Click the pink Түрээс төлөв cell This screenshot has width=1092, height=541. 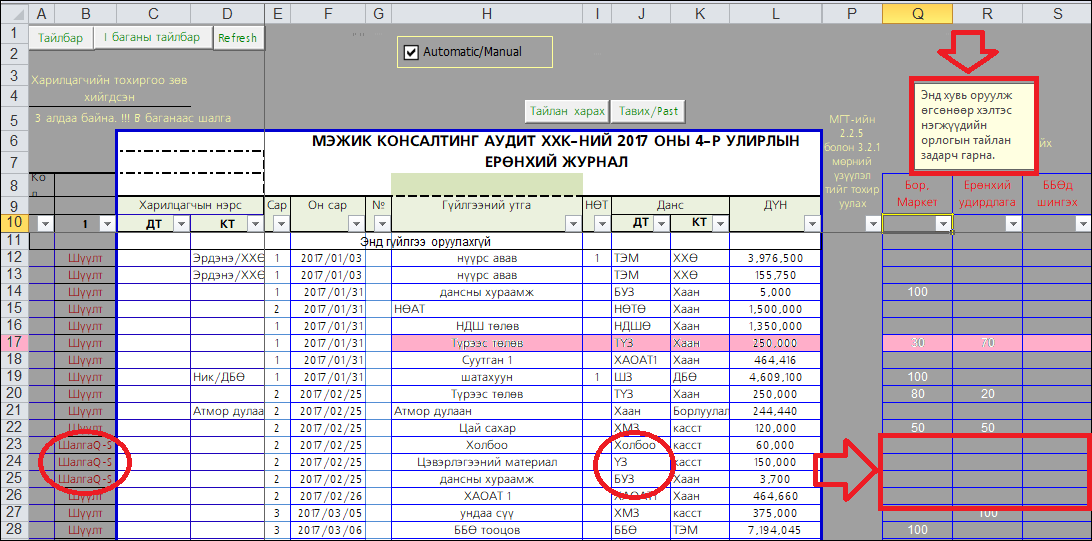point(486,342)
